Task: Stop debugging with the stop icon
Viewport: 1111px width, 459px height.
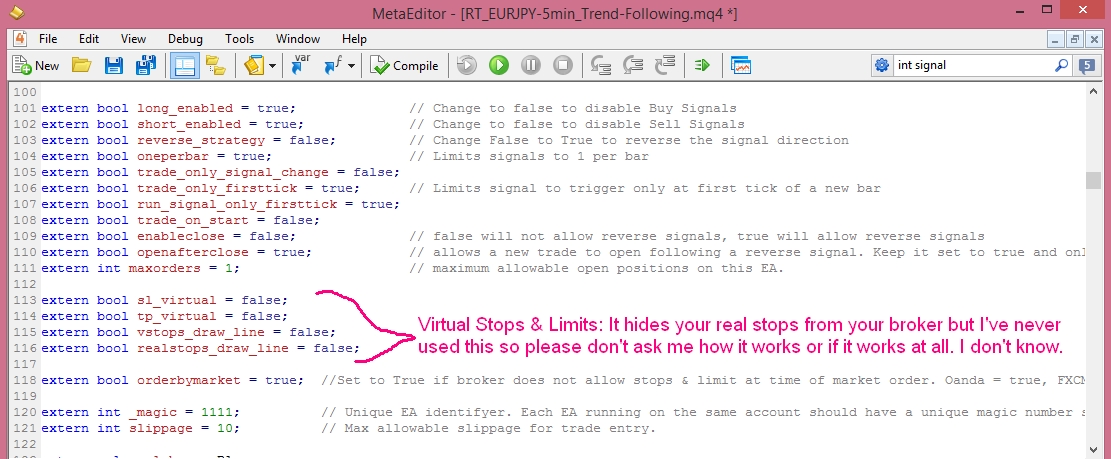Action: pyautogui.click(x=562, y=66)
